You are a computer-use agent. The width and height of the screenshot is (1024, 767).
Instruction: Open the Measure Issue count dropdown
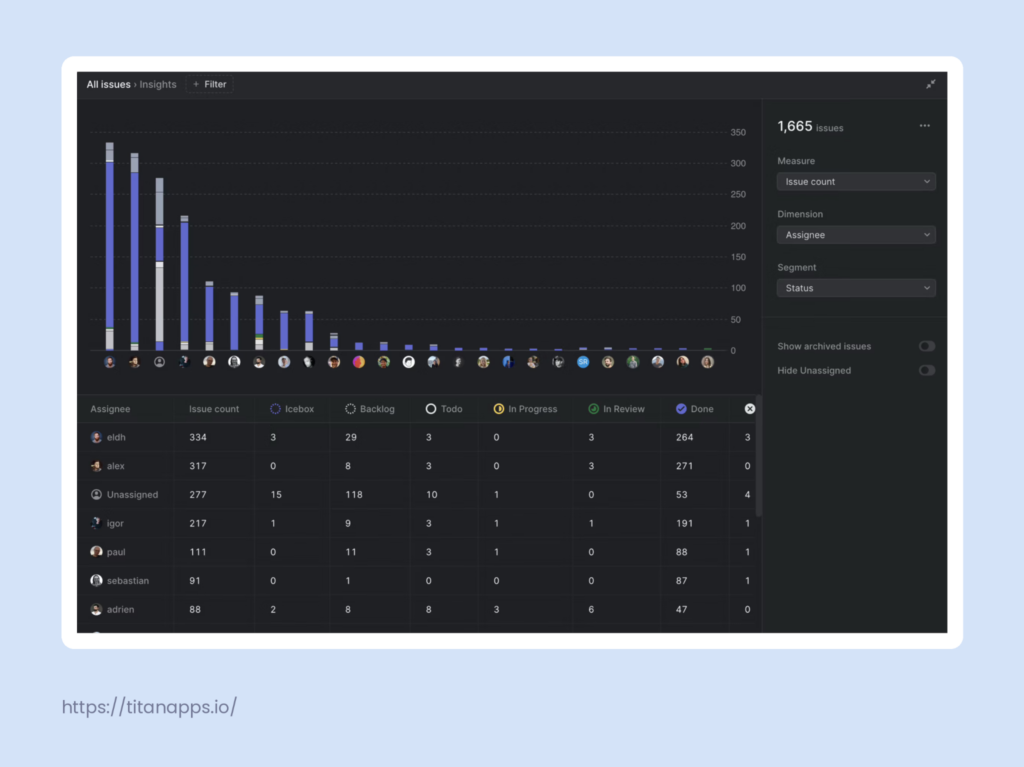pyautogui.click(x=856, y=182)
